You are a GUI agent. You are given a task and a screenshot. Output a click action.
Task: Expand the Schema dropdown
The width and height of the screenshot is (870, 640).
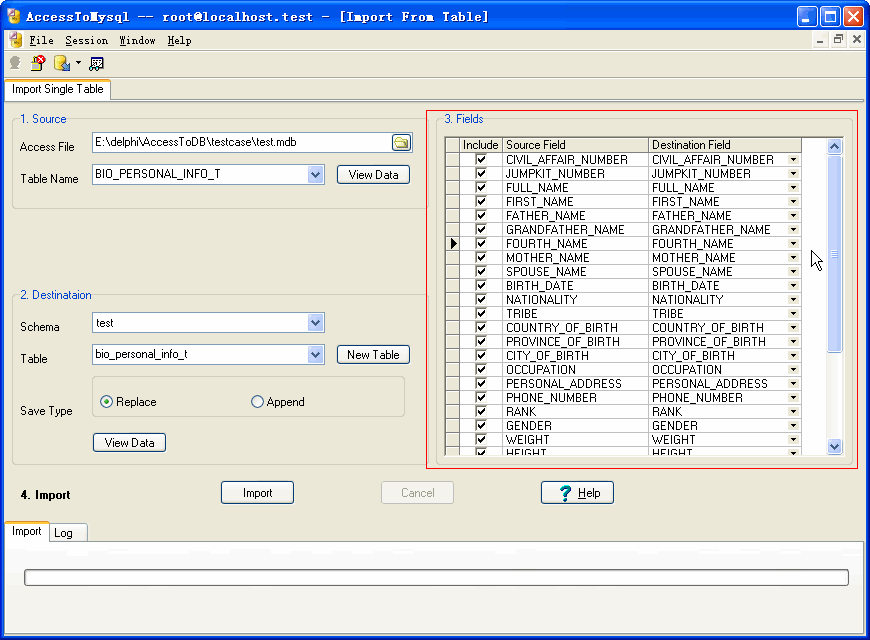tap(316, 323)
